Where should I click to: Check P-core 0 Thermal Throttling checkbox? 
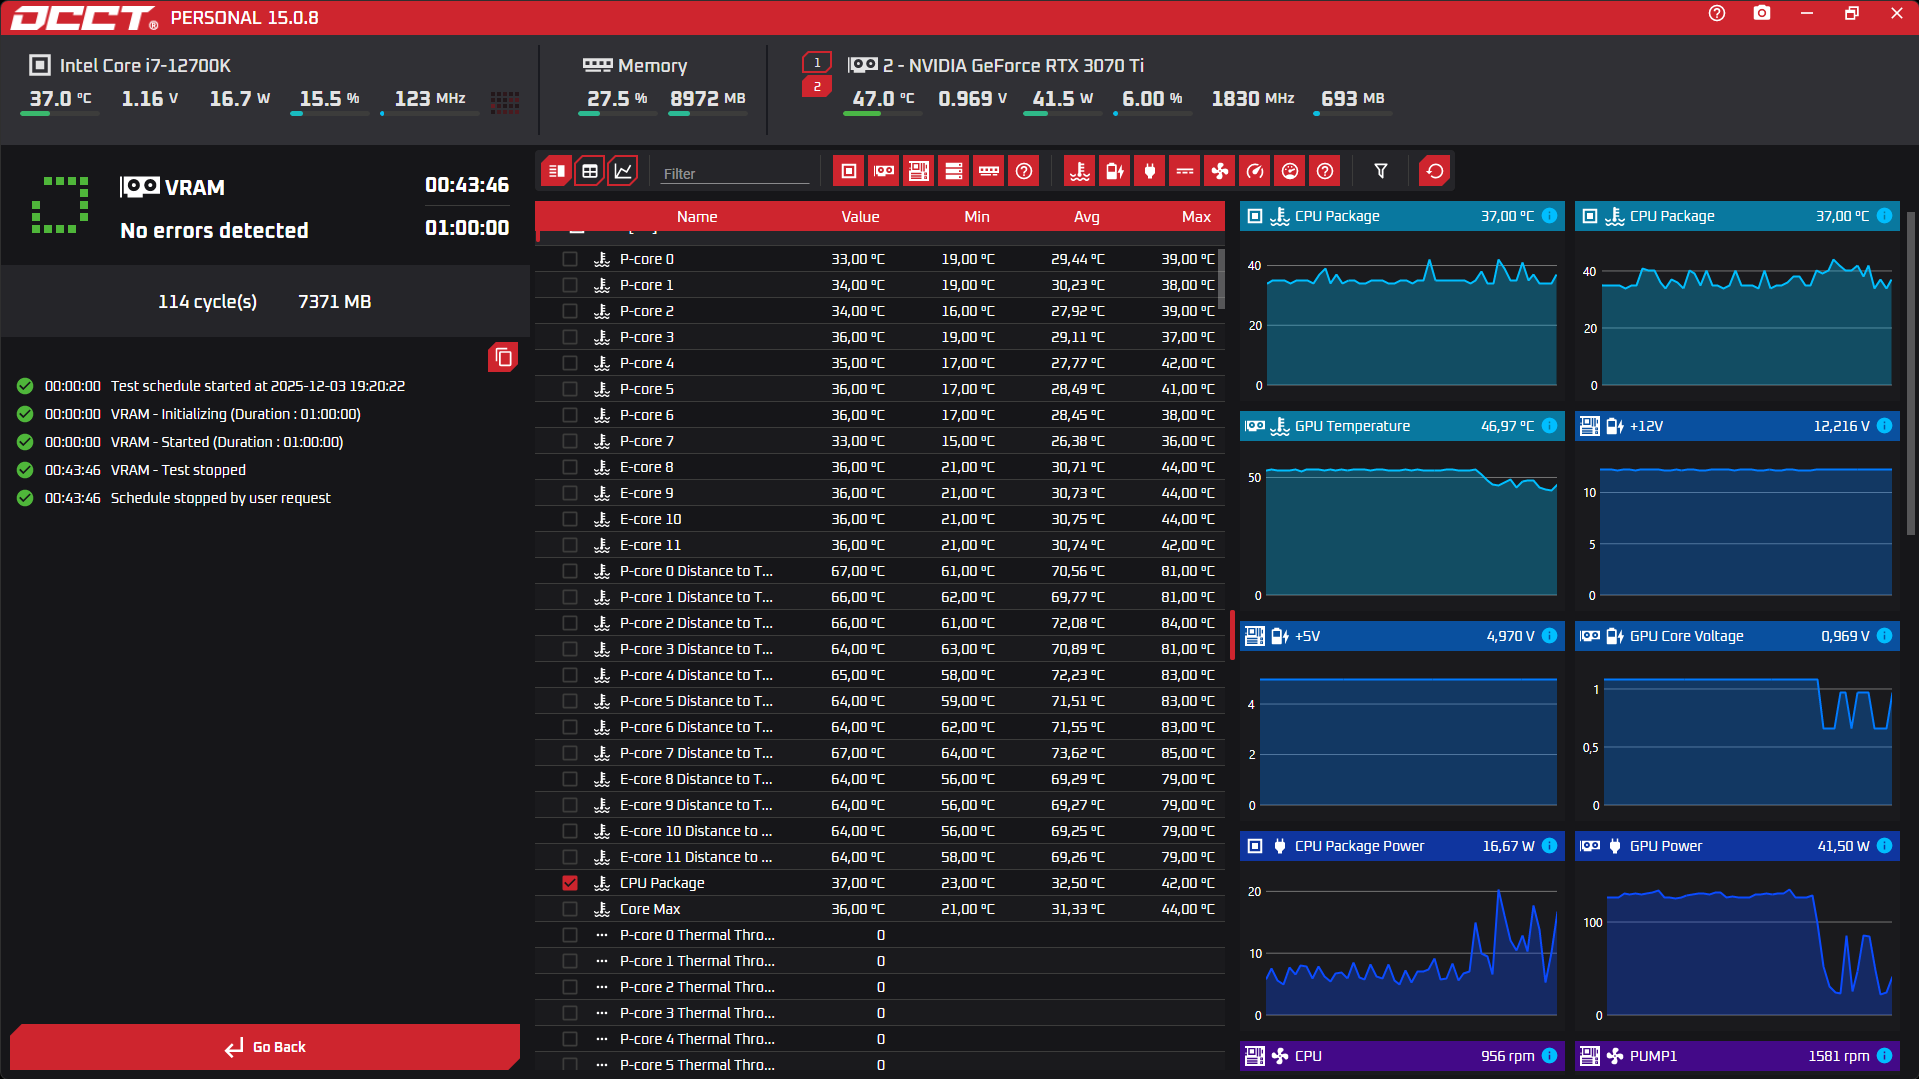[570, 935]
